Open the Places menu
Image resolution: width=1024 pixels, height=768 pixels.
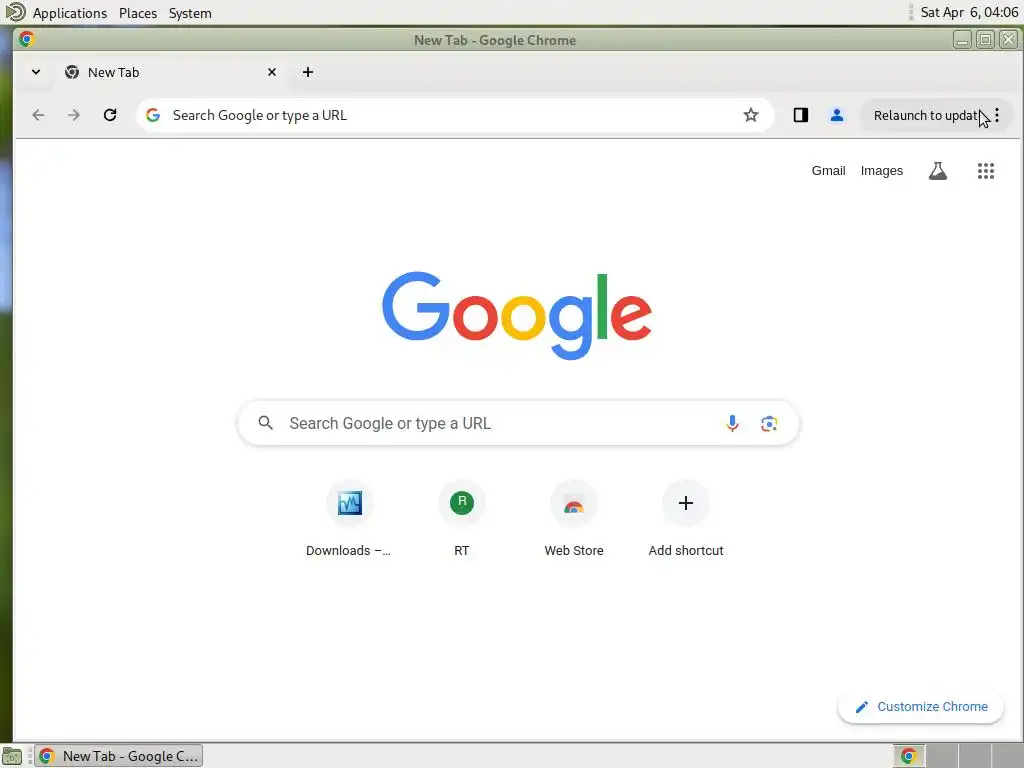click(138, 13)
